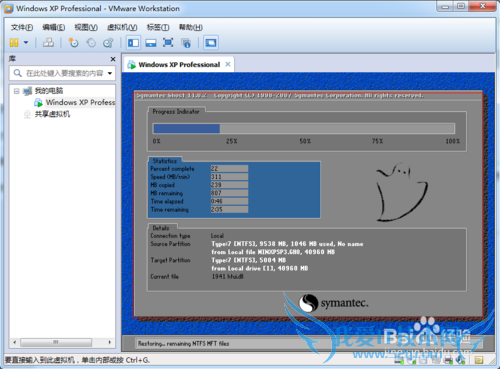Screen dimensions: 500x369
Task: Click the Time elapsed value 0:46
Action: tap(229, 201)
